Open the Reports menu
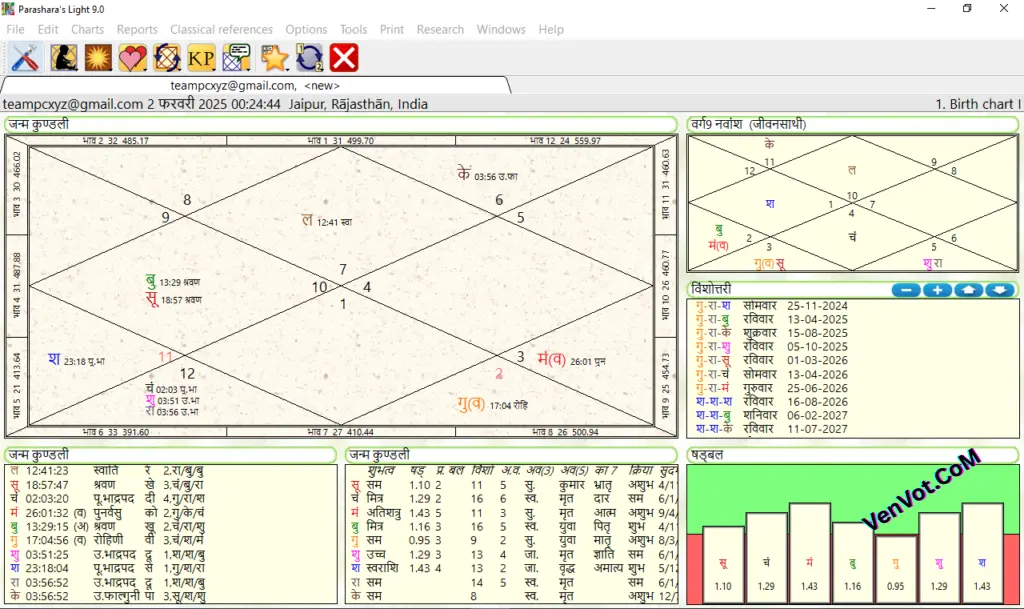The image size is (1024, 609). click(x=137, y=29)
